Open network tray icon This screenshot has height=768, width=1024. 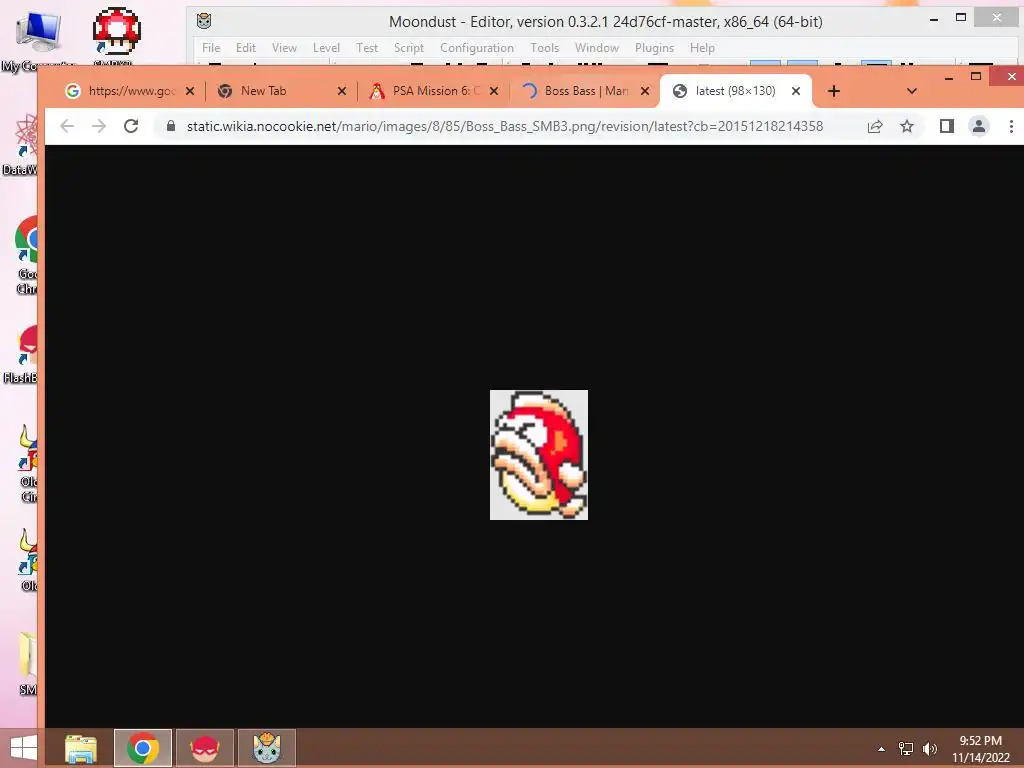click(906, 749)
